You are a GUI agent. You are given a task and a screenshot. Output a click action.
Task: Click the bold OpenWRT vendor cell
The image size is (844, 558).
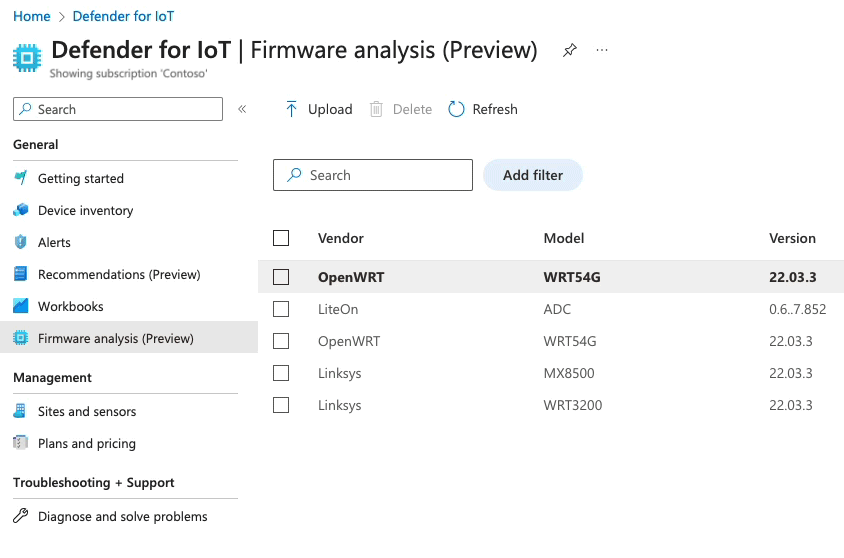pos(351,277)
